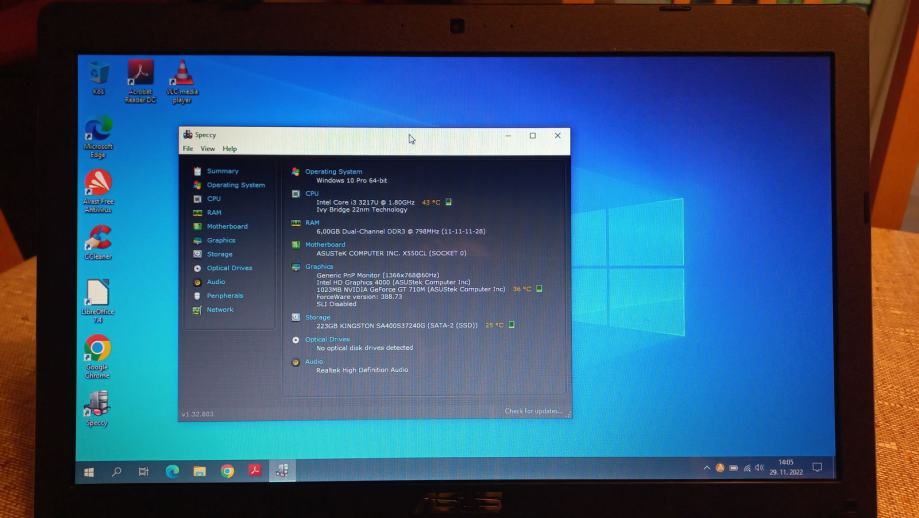Click the CPU temperature indicator icon

pyautogui.click(x=448, y=202)
